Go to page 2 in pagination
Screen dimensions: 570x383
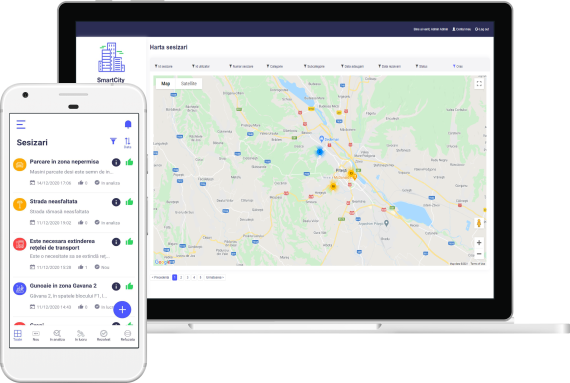tap(181, 277)
